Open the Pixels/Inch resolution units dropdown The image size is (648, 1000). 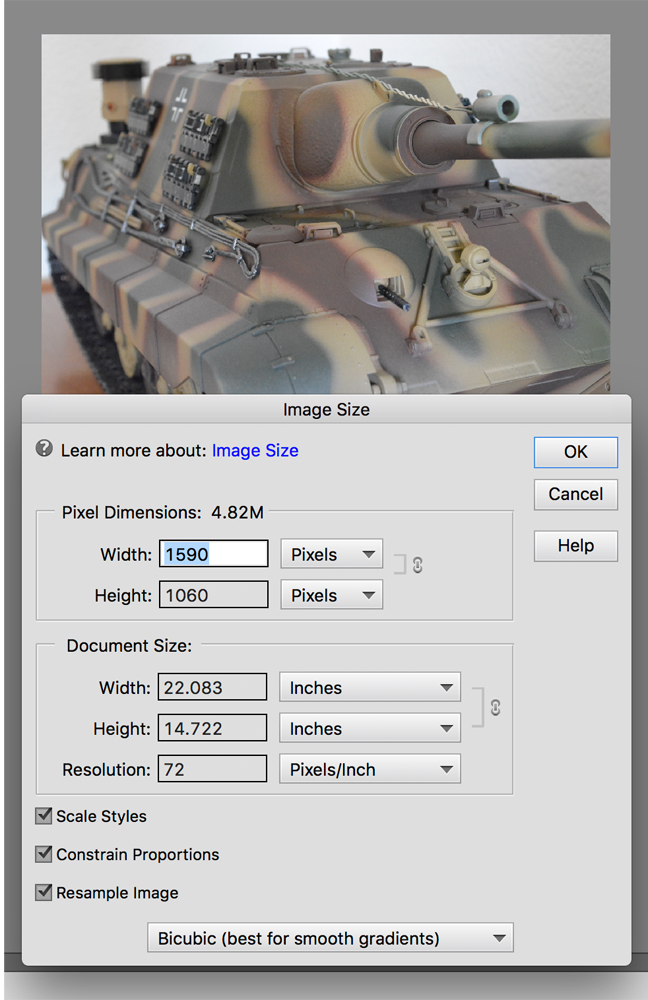pos(369,769)
